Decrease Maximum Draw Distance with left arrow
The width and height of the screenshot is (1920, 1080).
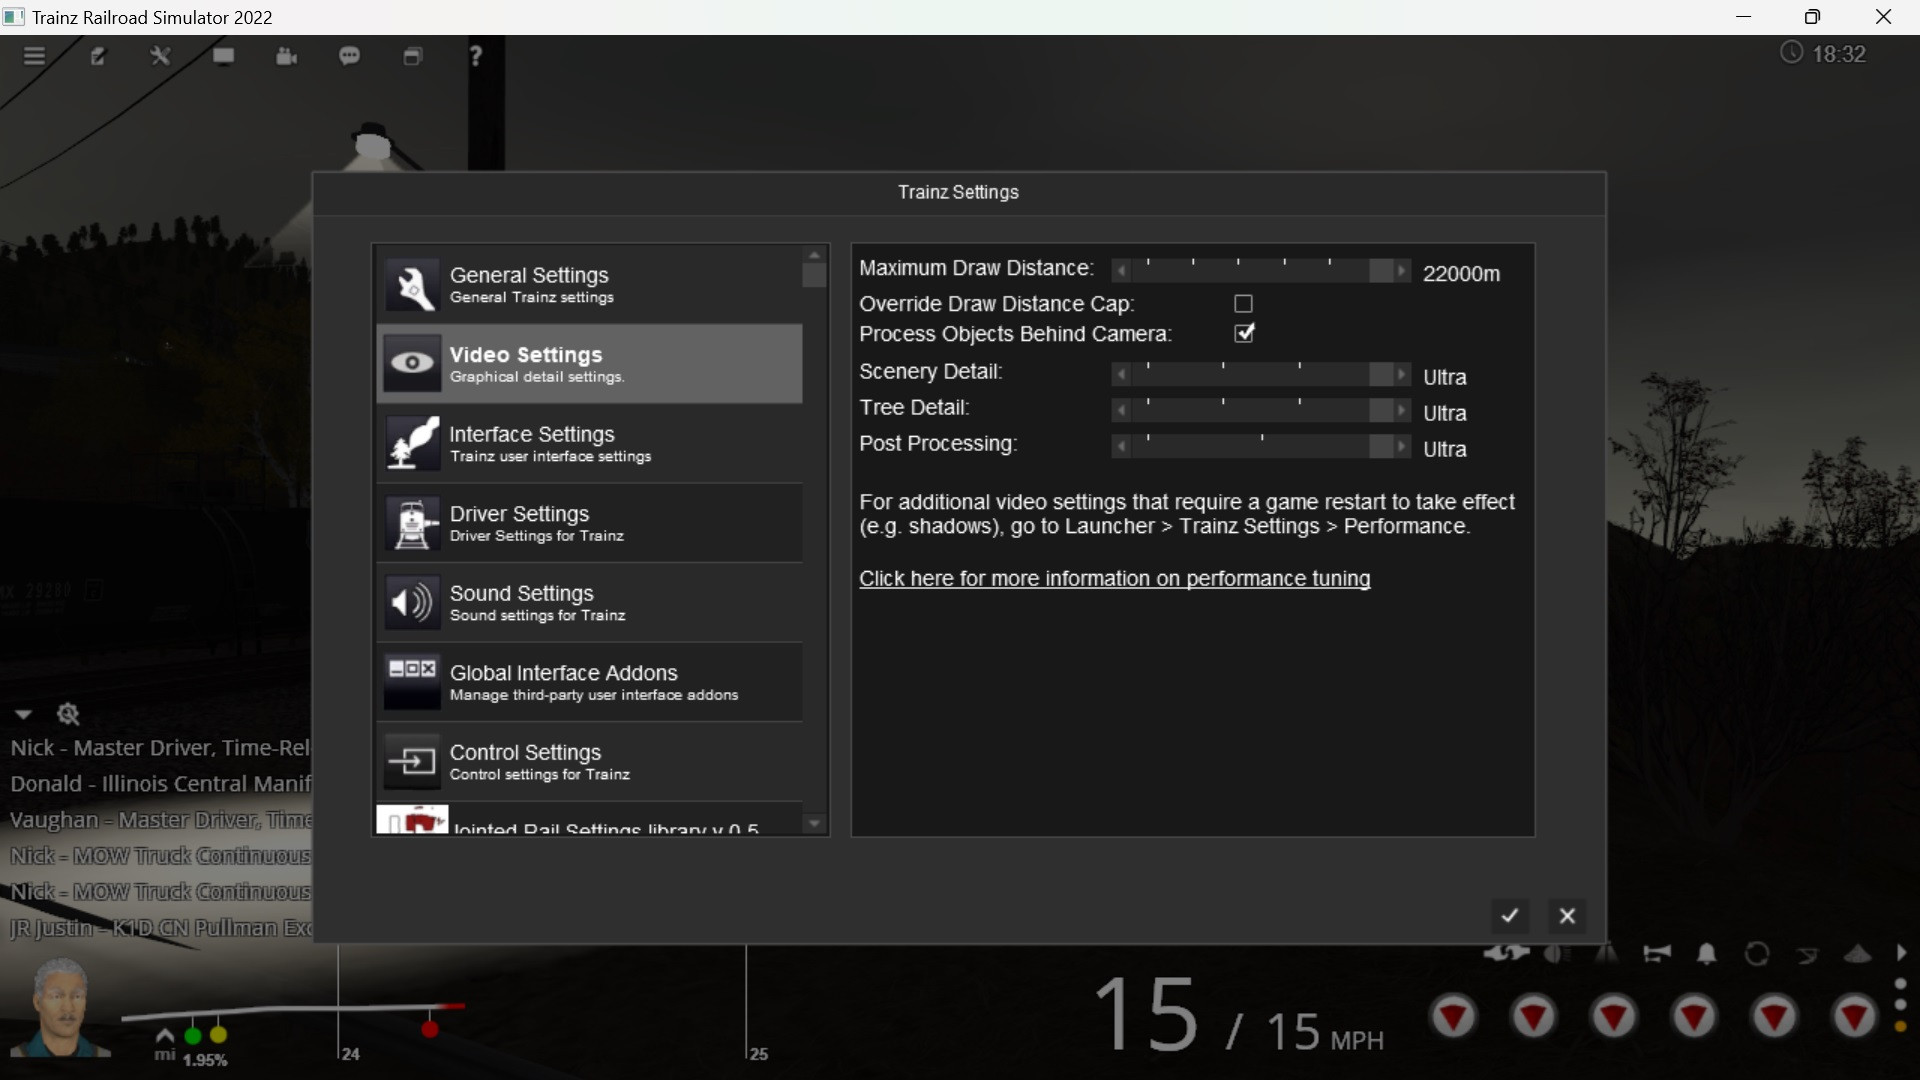(1121, 271)
